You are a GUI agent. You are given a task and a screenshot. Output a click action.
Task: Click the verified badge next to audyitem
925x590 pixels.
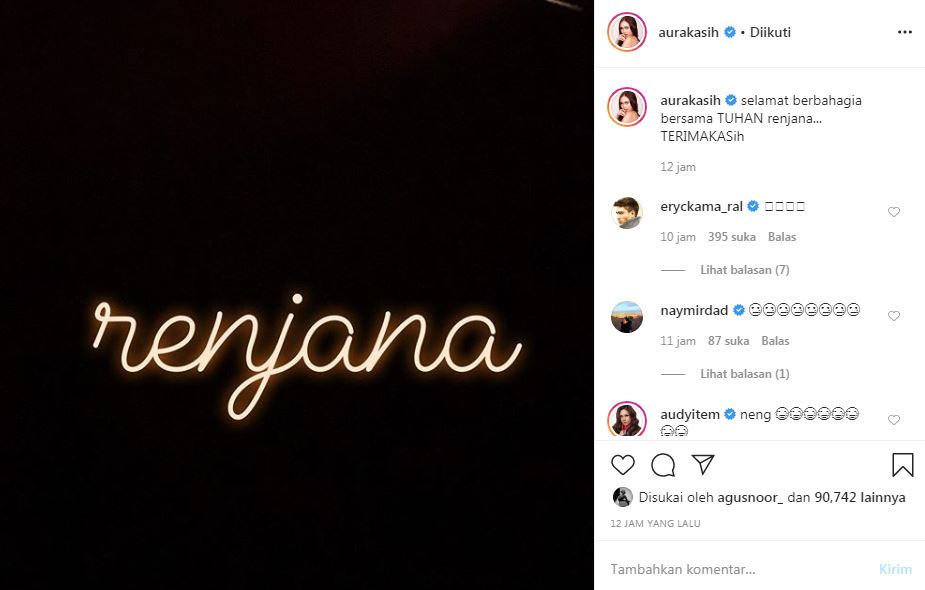[728, 413]
